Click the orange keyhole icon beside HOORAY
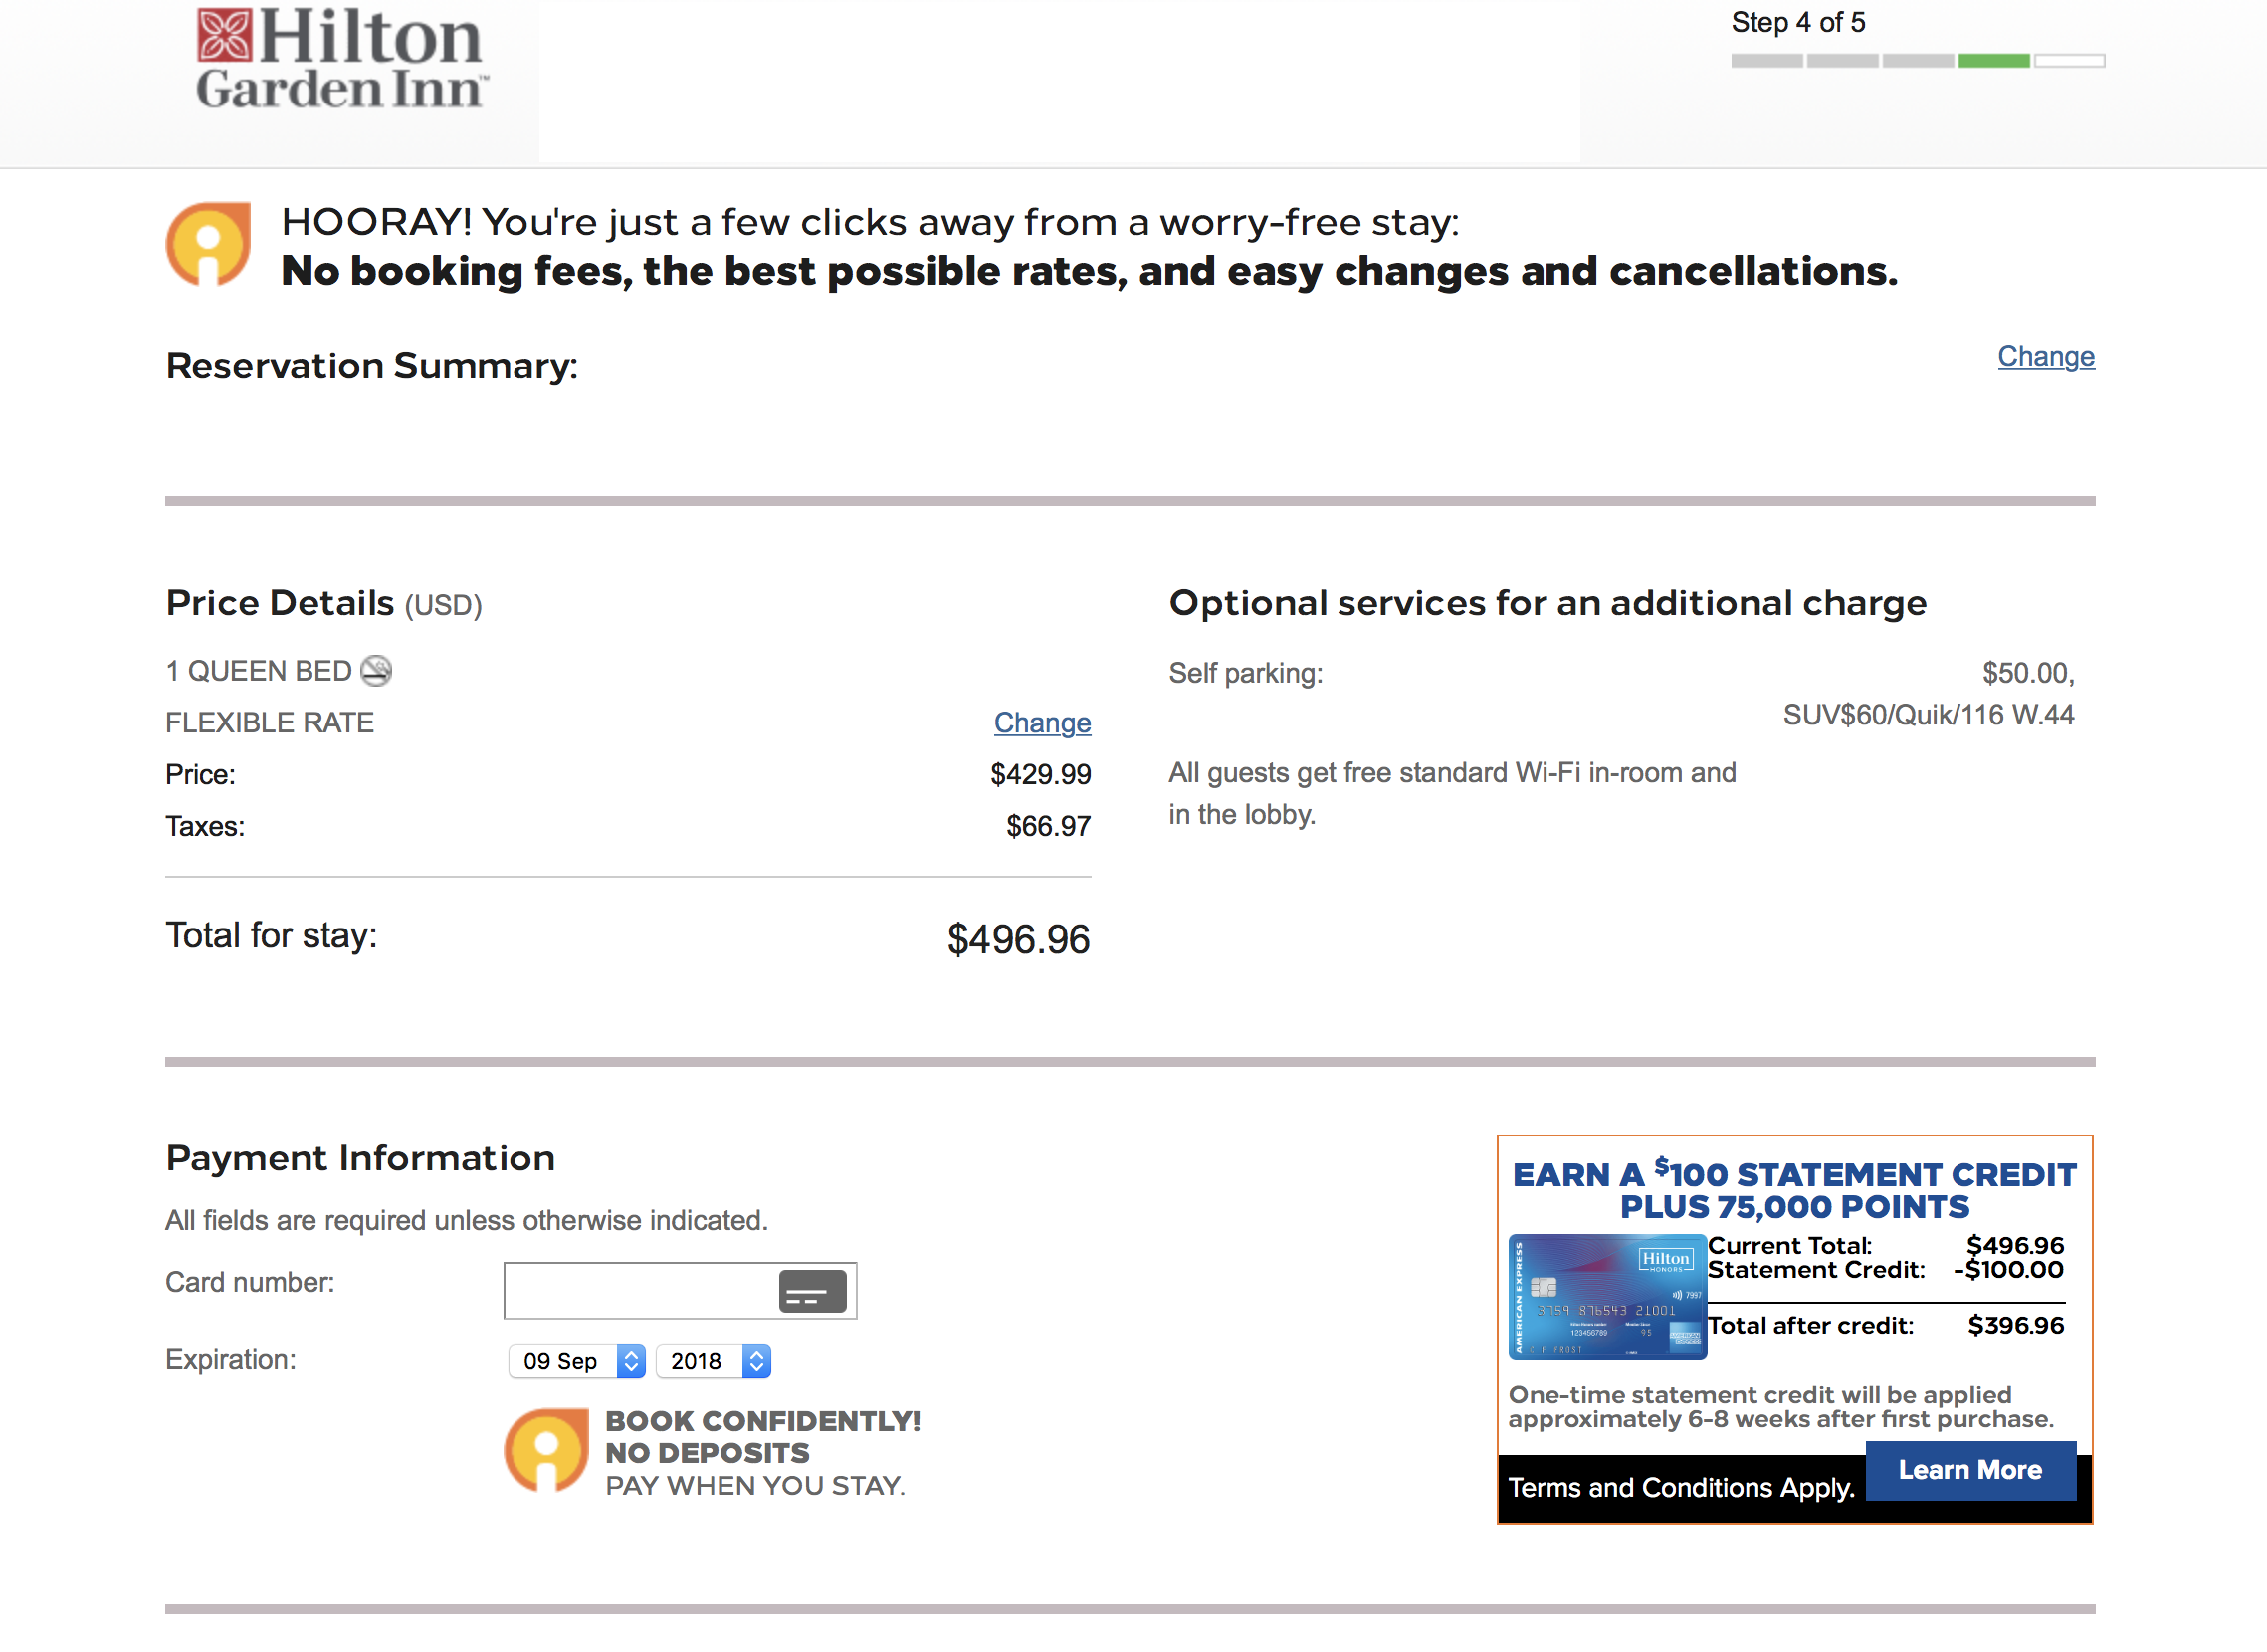Image resolution: width=2267 pixels, height=1652 pixels. coord(208,245)
